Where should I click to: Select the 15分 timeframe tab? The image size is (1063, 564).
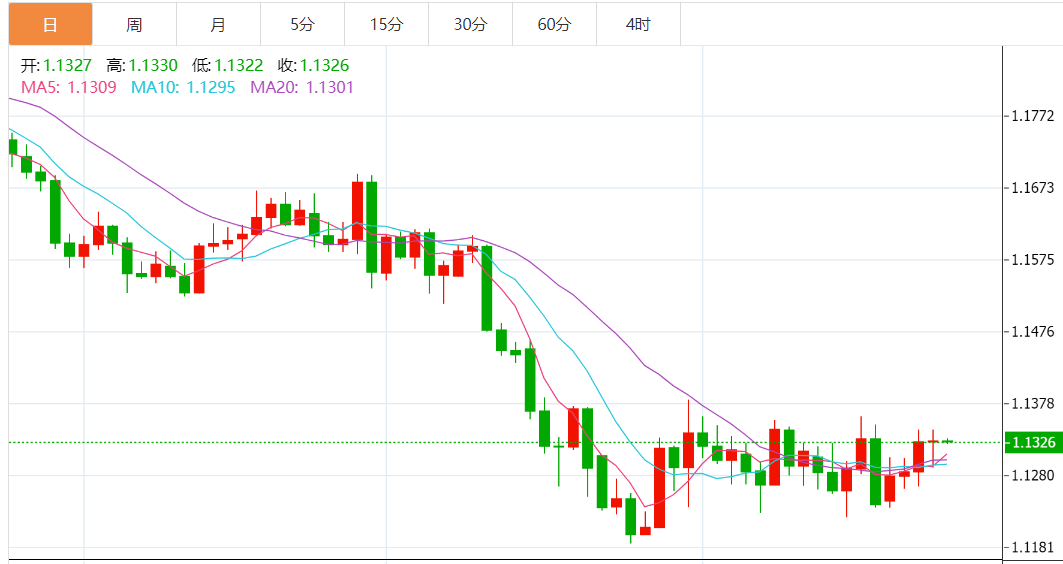(x=386, y=24)
